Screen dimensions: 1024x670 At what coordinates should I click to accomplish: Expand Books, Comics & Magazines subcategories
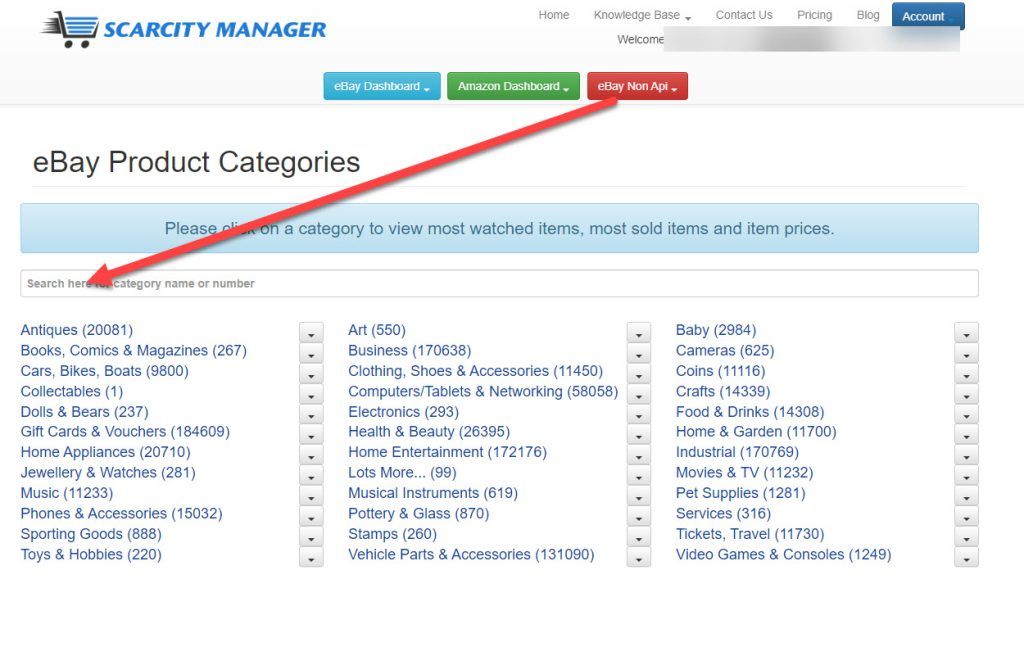click(311, 355)
